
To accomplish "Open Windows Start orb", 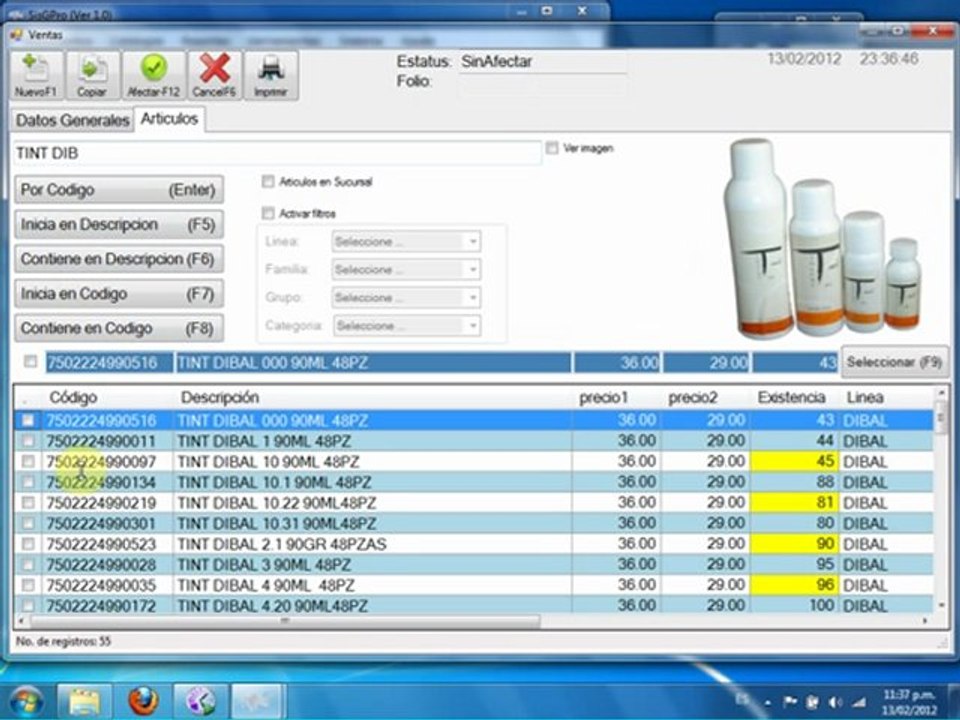I will 26,702.
